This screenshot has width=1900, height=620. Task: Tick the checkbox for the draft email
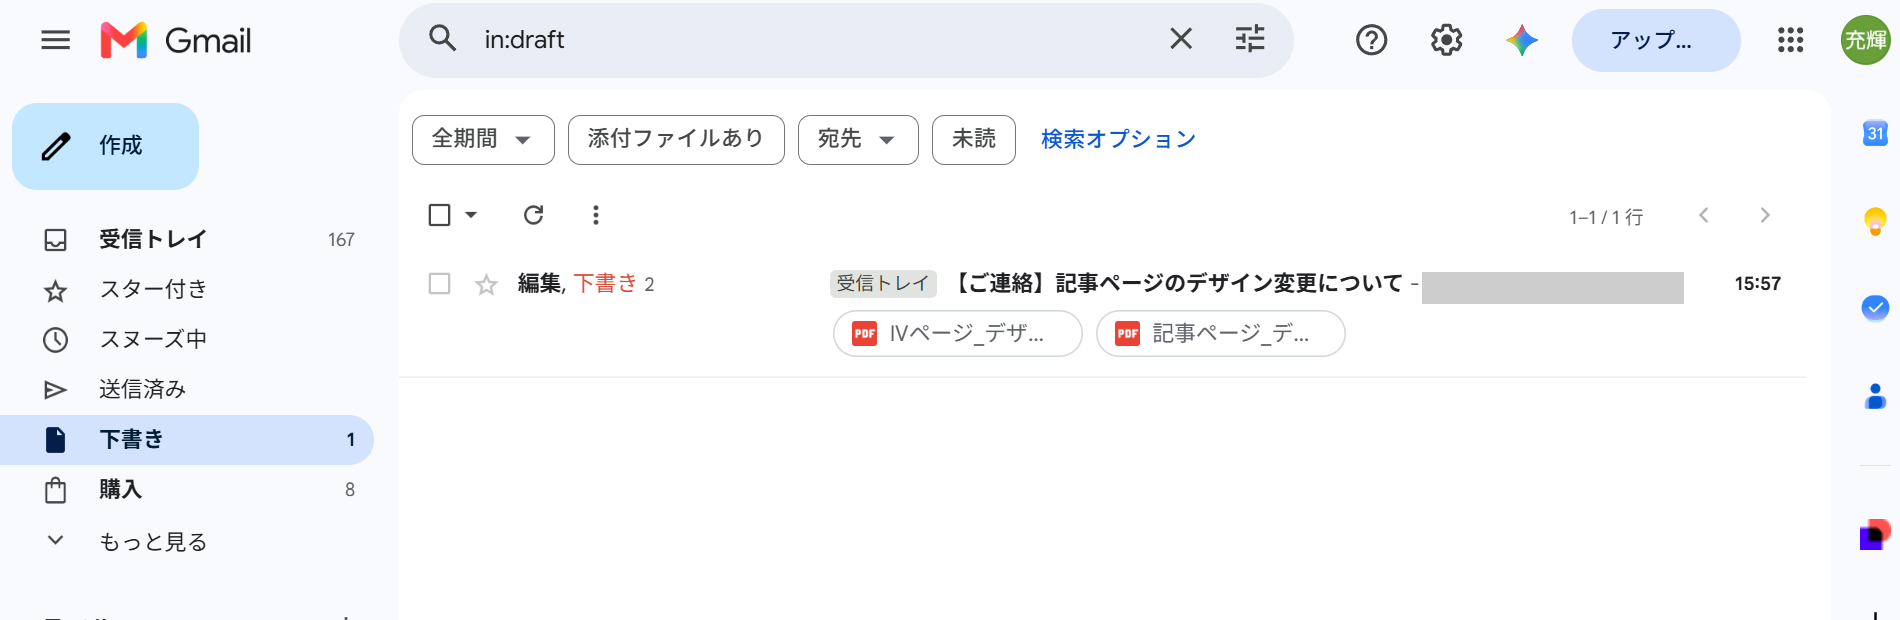pyautogui.click(x=439, y=284)
